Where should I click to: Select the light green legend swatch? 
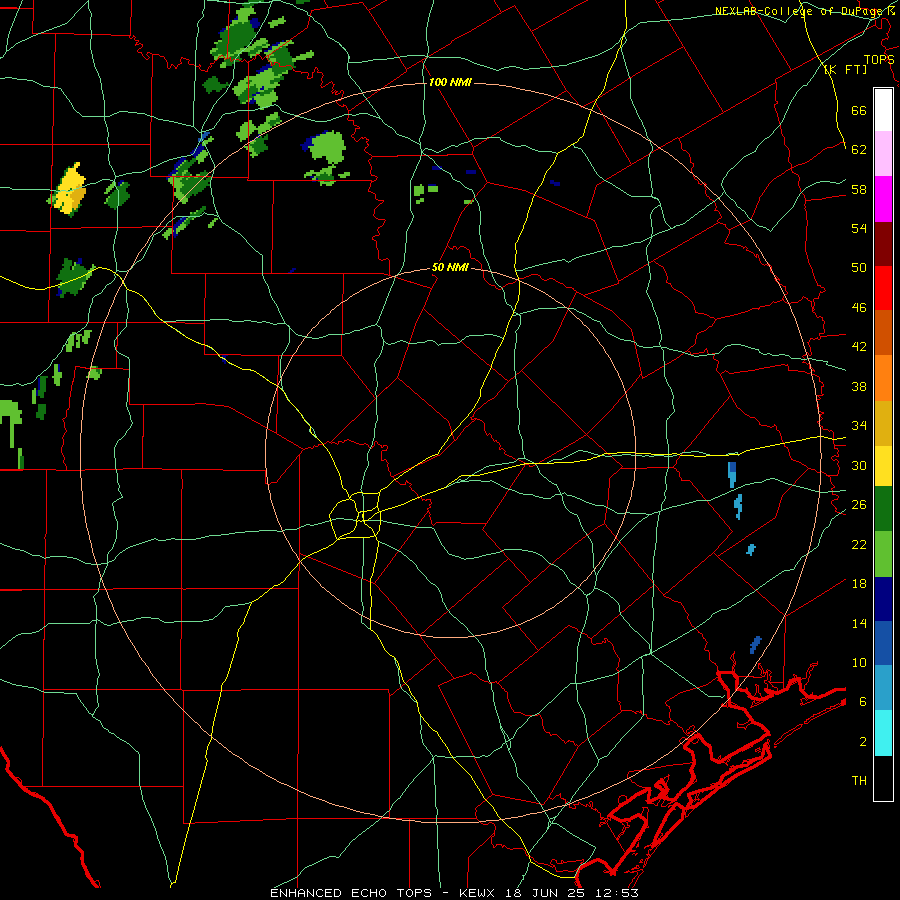click(883, 554)
